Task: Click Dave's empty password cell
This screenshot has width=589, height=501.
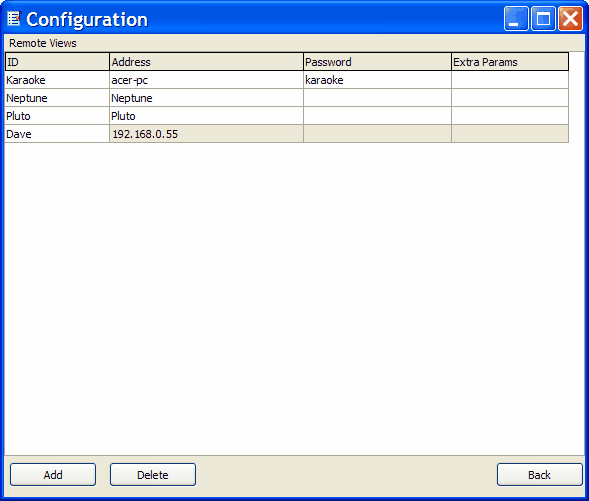Action: click(x=377, y=134)
